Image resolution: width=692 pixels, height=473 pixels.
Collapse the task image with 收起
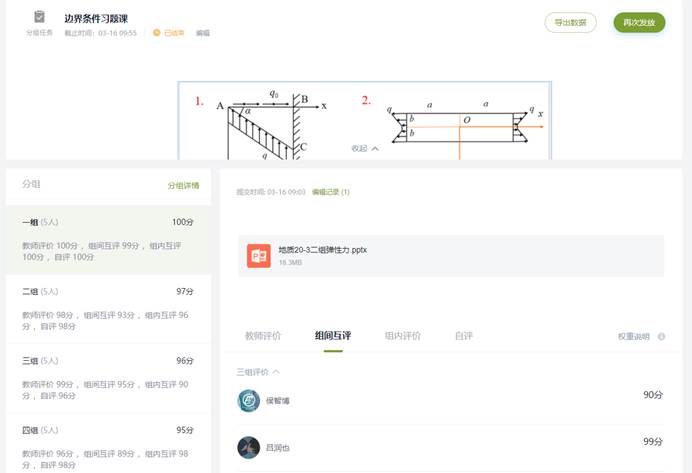[365, 148]
